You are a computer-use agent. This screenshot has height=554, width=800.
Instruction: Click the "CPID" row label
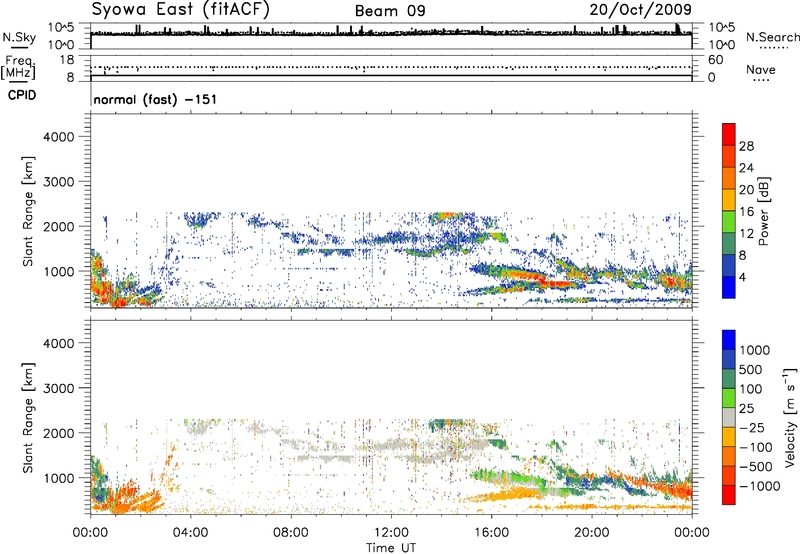click(x=22, y=95)
